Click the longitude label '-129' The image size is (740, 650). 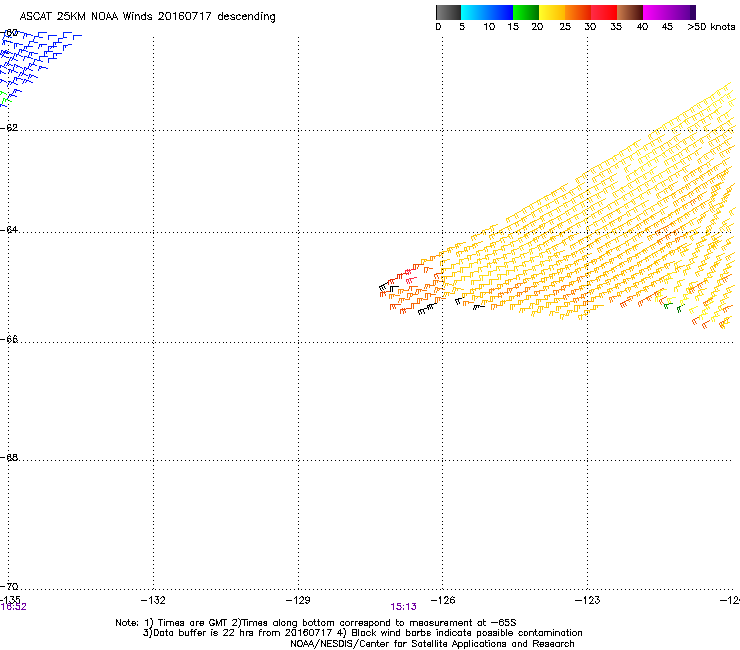coord(298,600)
